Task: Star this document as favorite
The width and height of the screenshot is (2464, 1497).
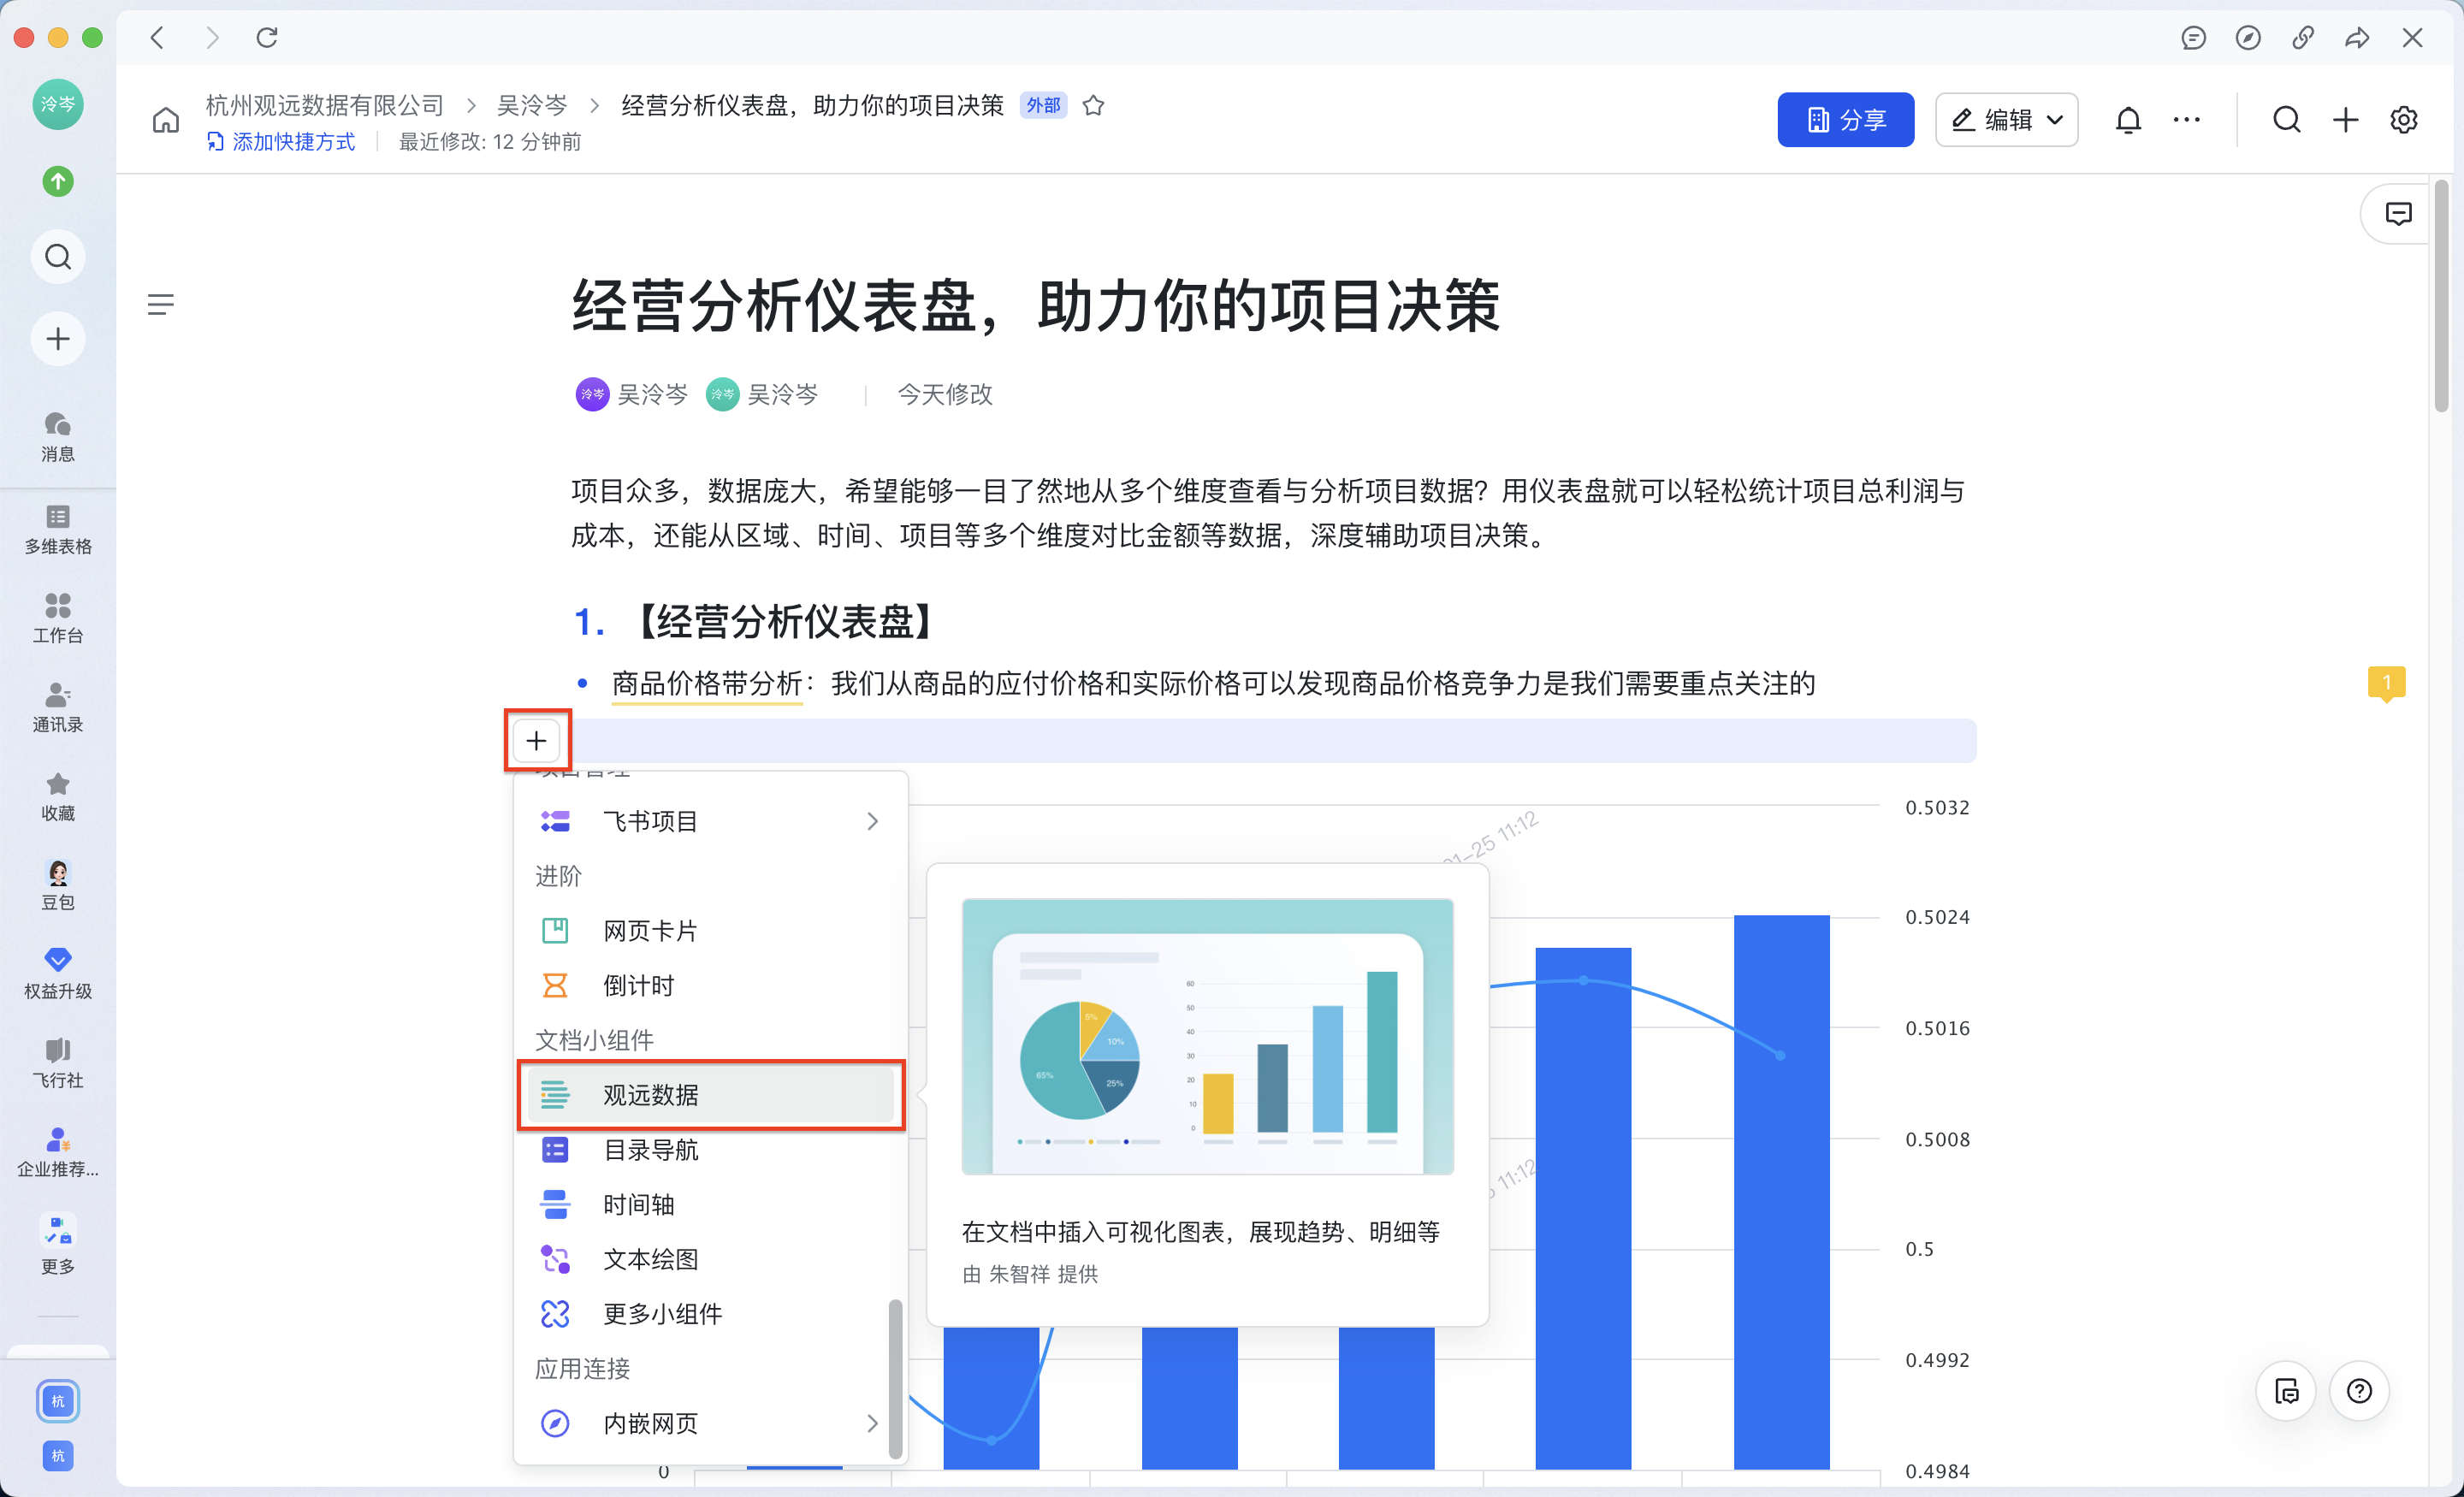Action: [x=1094, y=105]
